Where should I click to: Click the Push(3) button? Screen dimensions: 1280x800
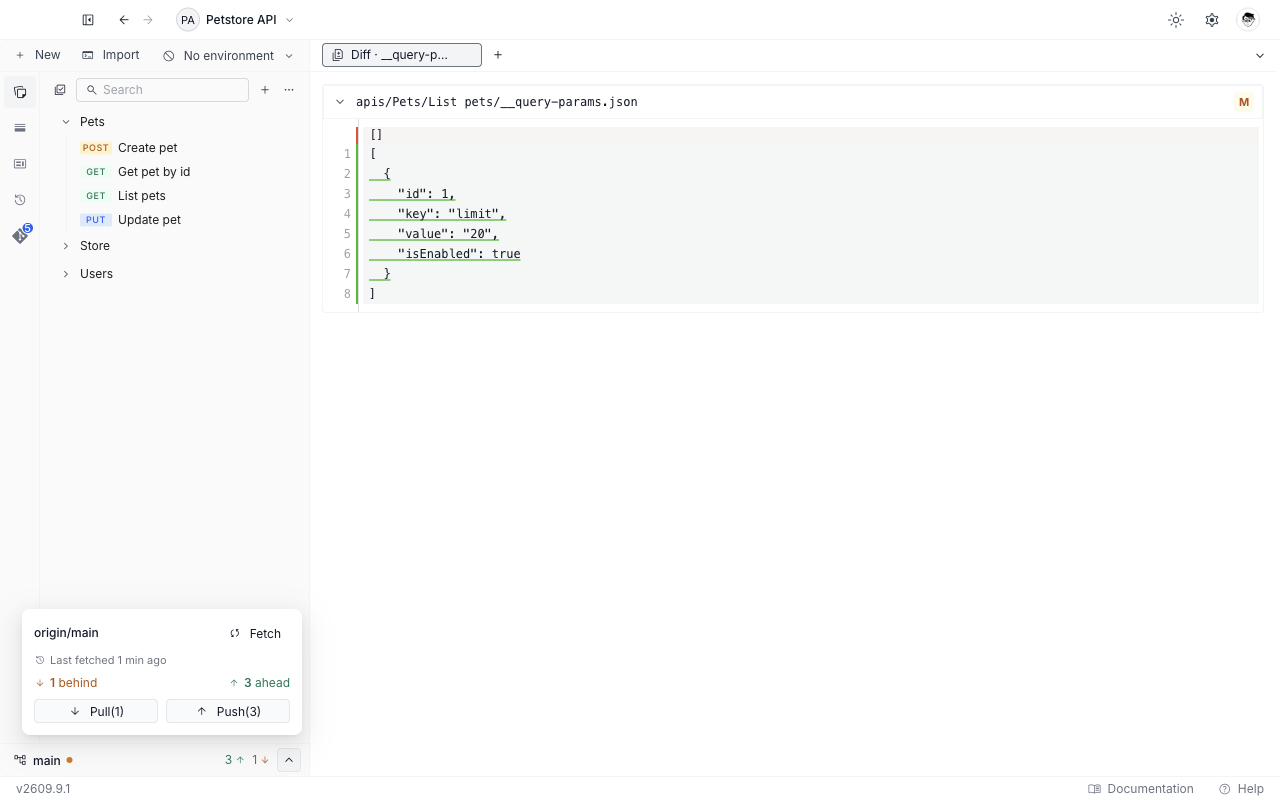click(228, 711)
